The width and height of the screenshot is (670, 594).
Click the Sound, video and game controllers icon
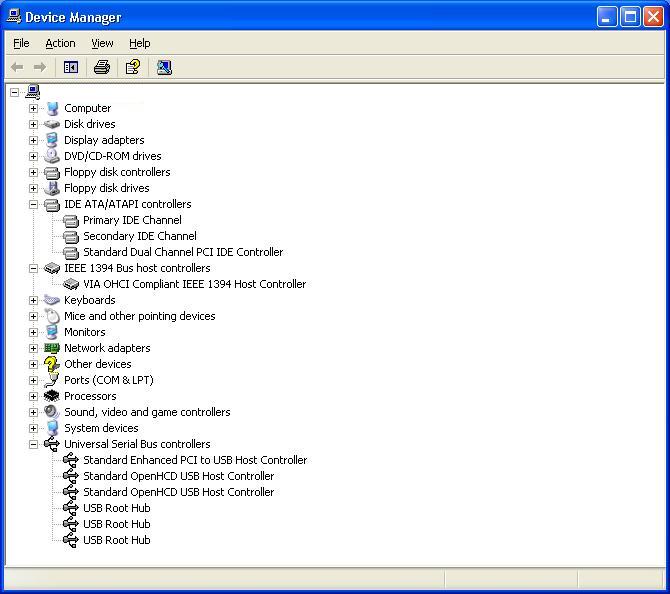[x=52, y=412]
